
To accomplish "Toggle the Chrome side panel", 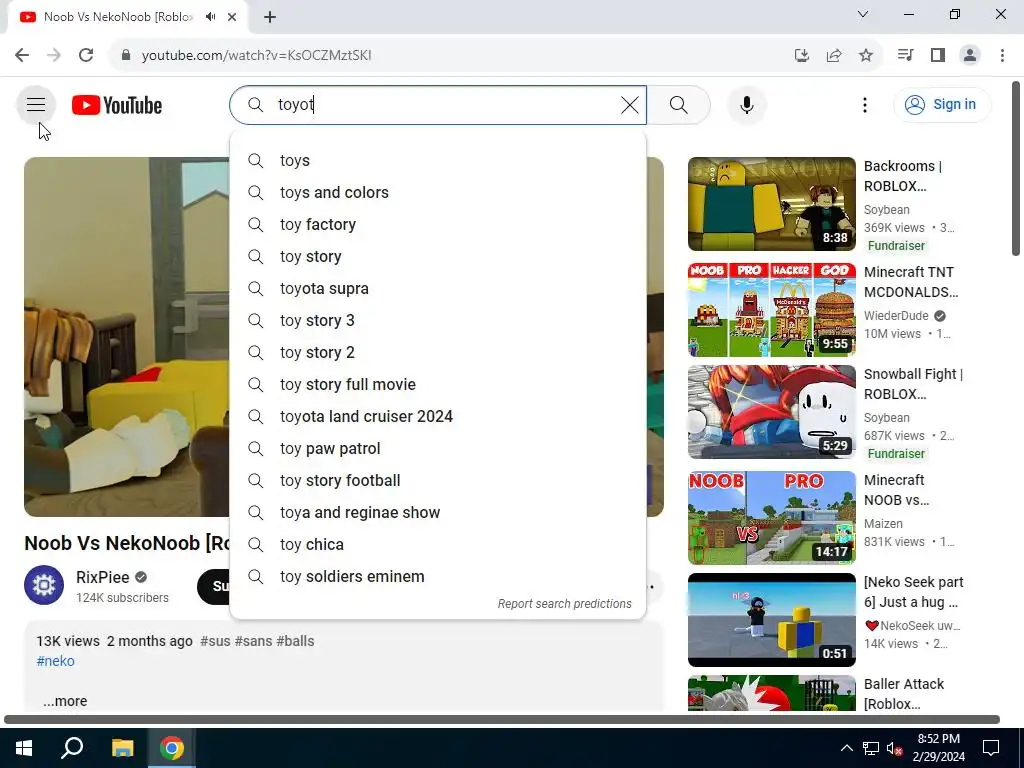I will click(x=938, y=55).
